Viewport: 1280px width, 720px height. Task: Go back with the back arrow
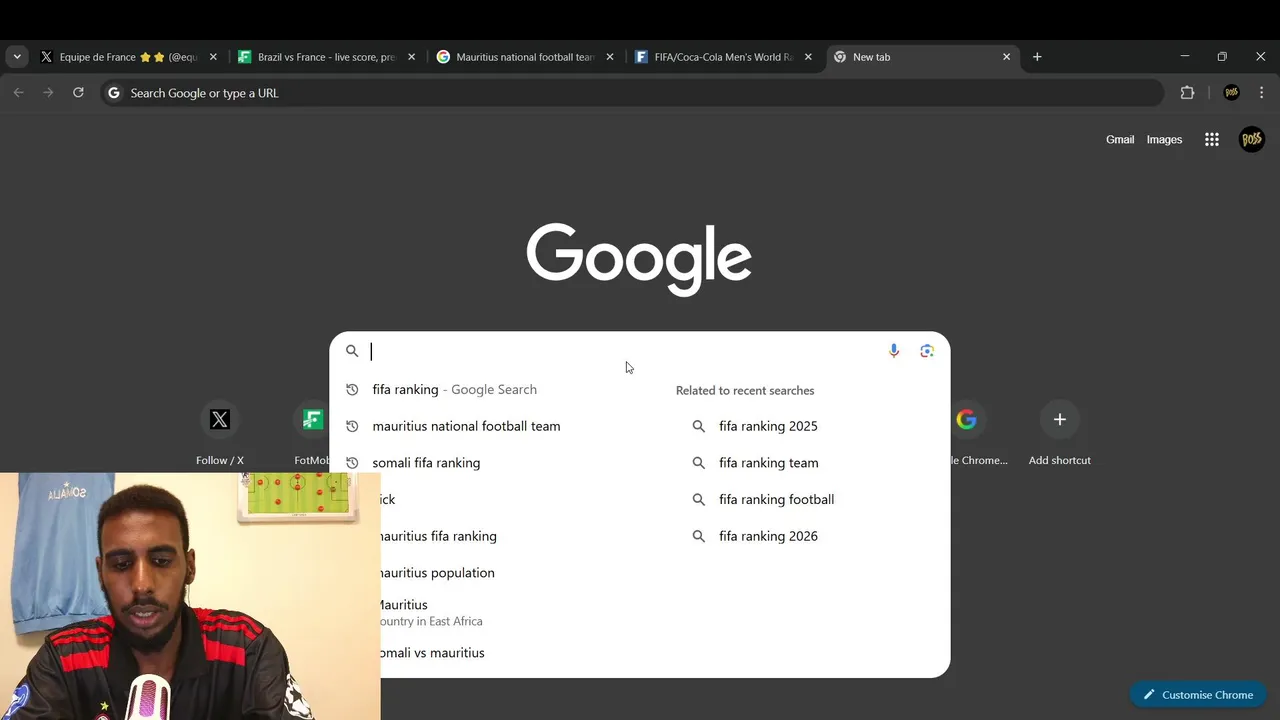point(19,93)
